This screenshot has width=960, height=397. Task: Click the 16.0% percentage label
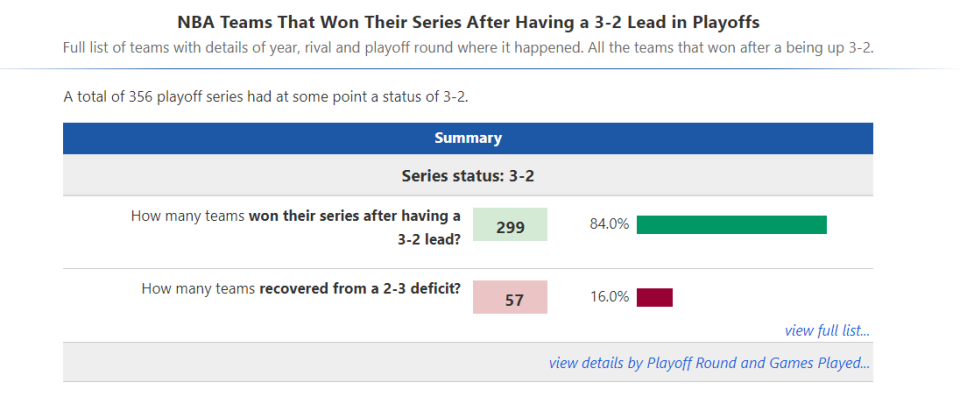tap(609, 297)
